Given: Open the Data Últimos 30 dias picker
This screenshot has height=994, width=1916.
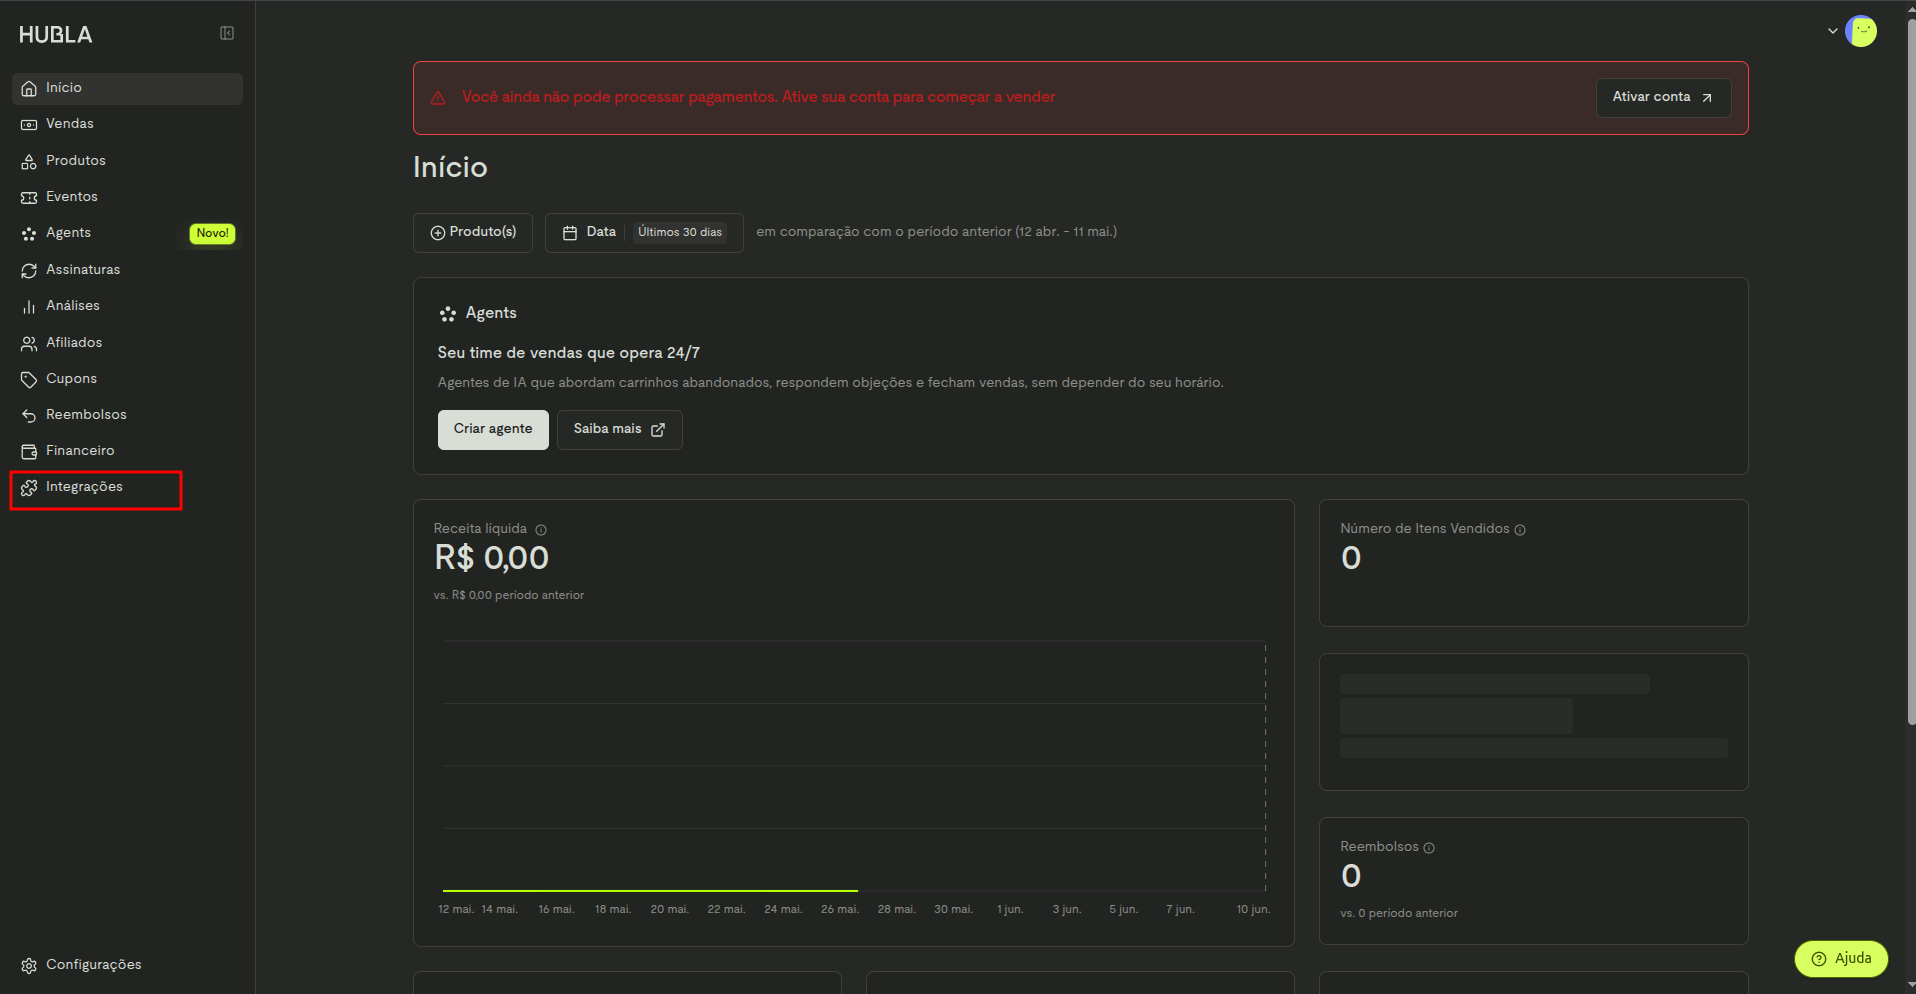Looking at the screenshot, I should click(x=644, y=233).
